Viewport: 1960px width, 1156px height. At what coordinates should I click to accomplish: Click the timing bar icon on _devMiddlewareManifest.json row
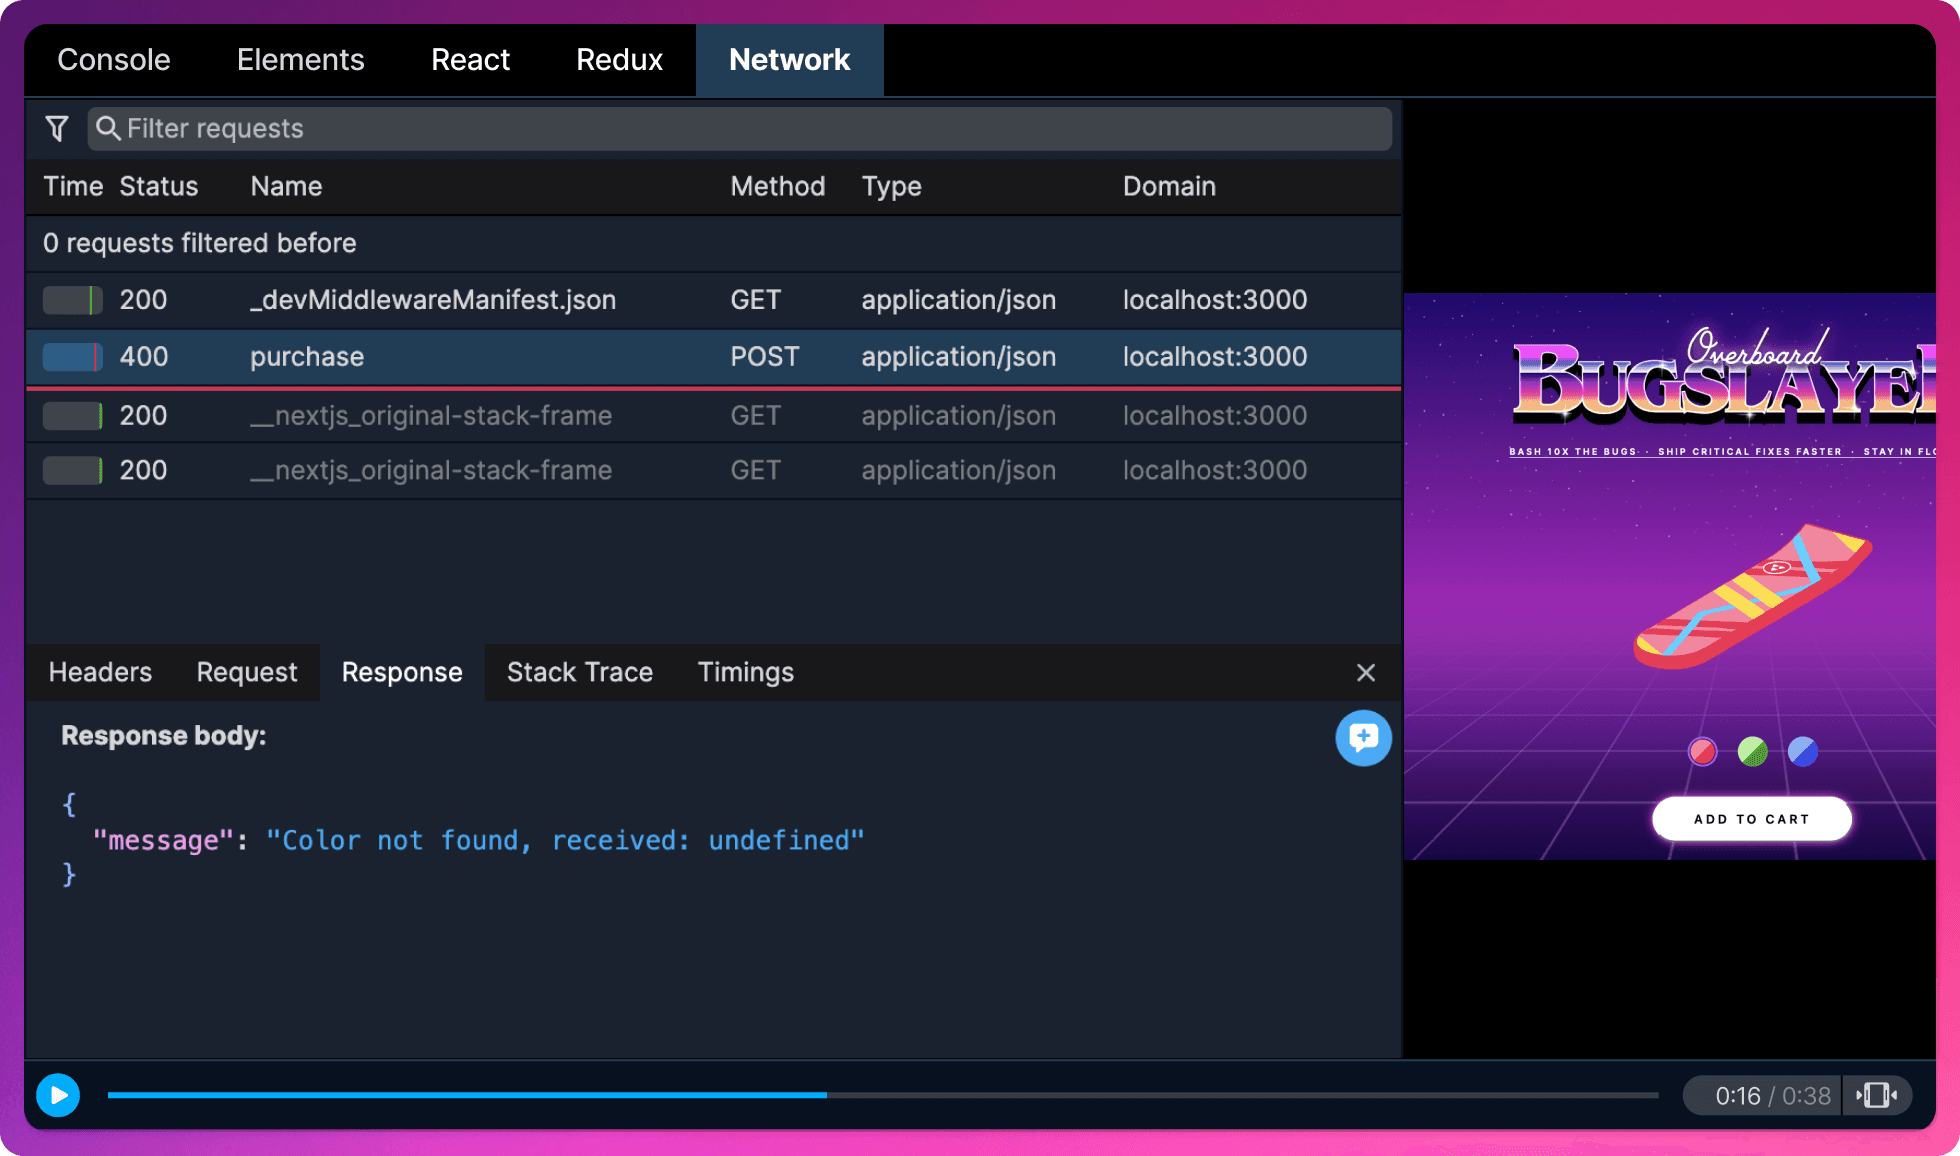pos(72,299)
